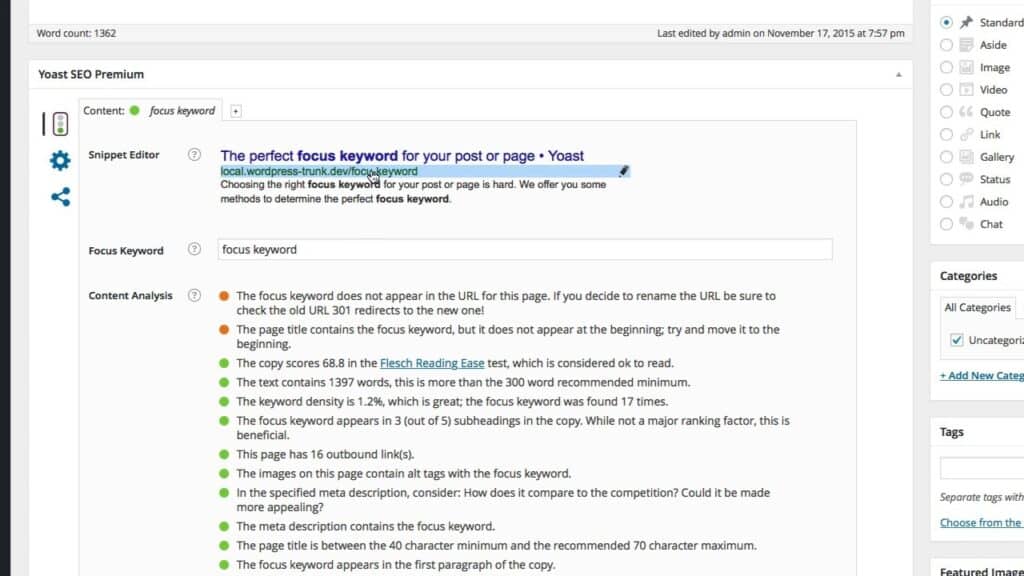Add a new keyword tab with plus icon
Viewport: 1024px width, 576px height.
[x=236, y=111]
